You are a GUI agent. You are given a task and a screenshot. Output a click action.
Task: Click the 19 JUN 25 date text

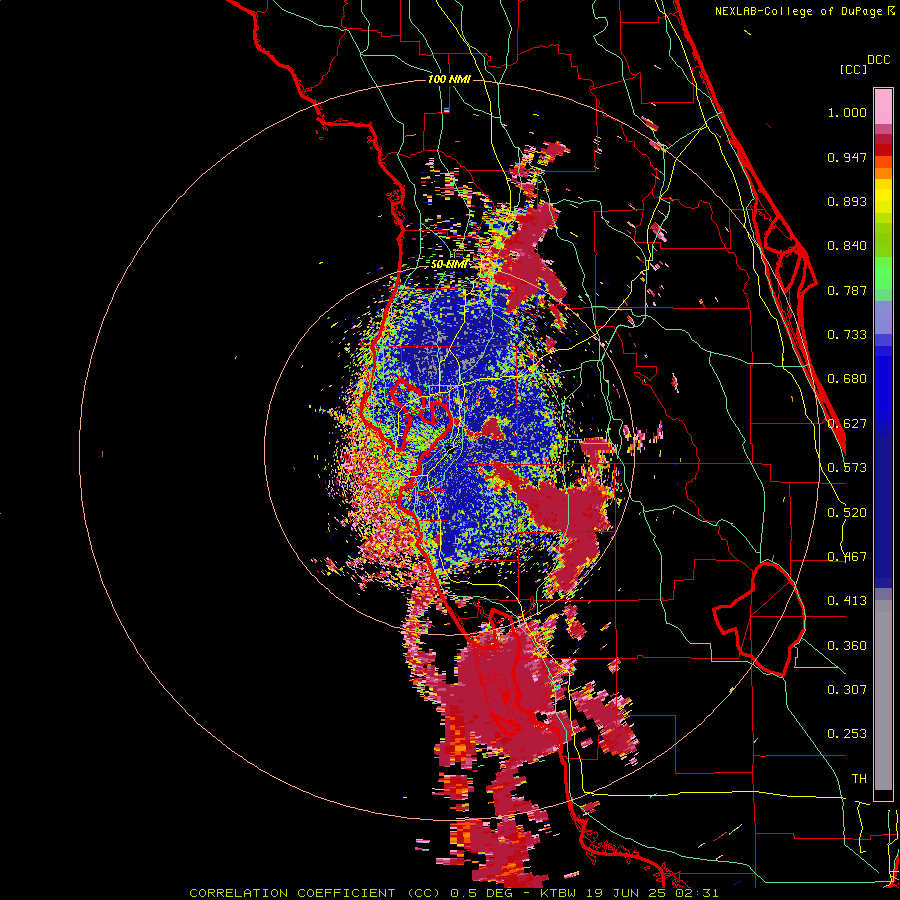[x=627, y=893]
